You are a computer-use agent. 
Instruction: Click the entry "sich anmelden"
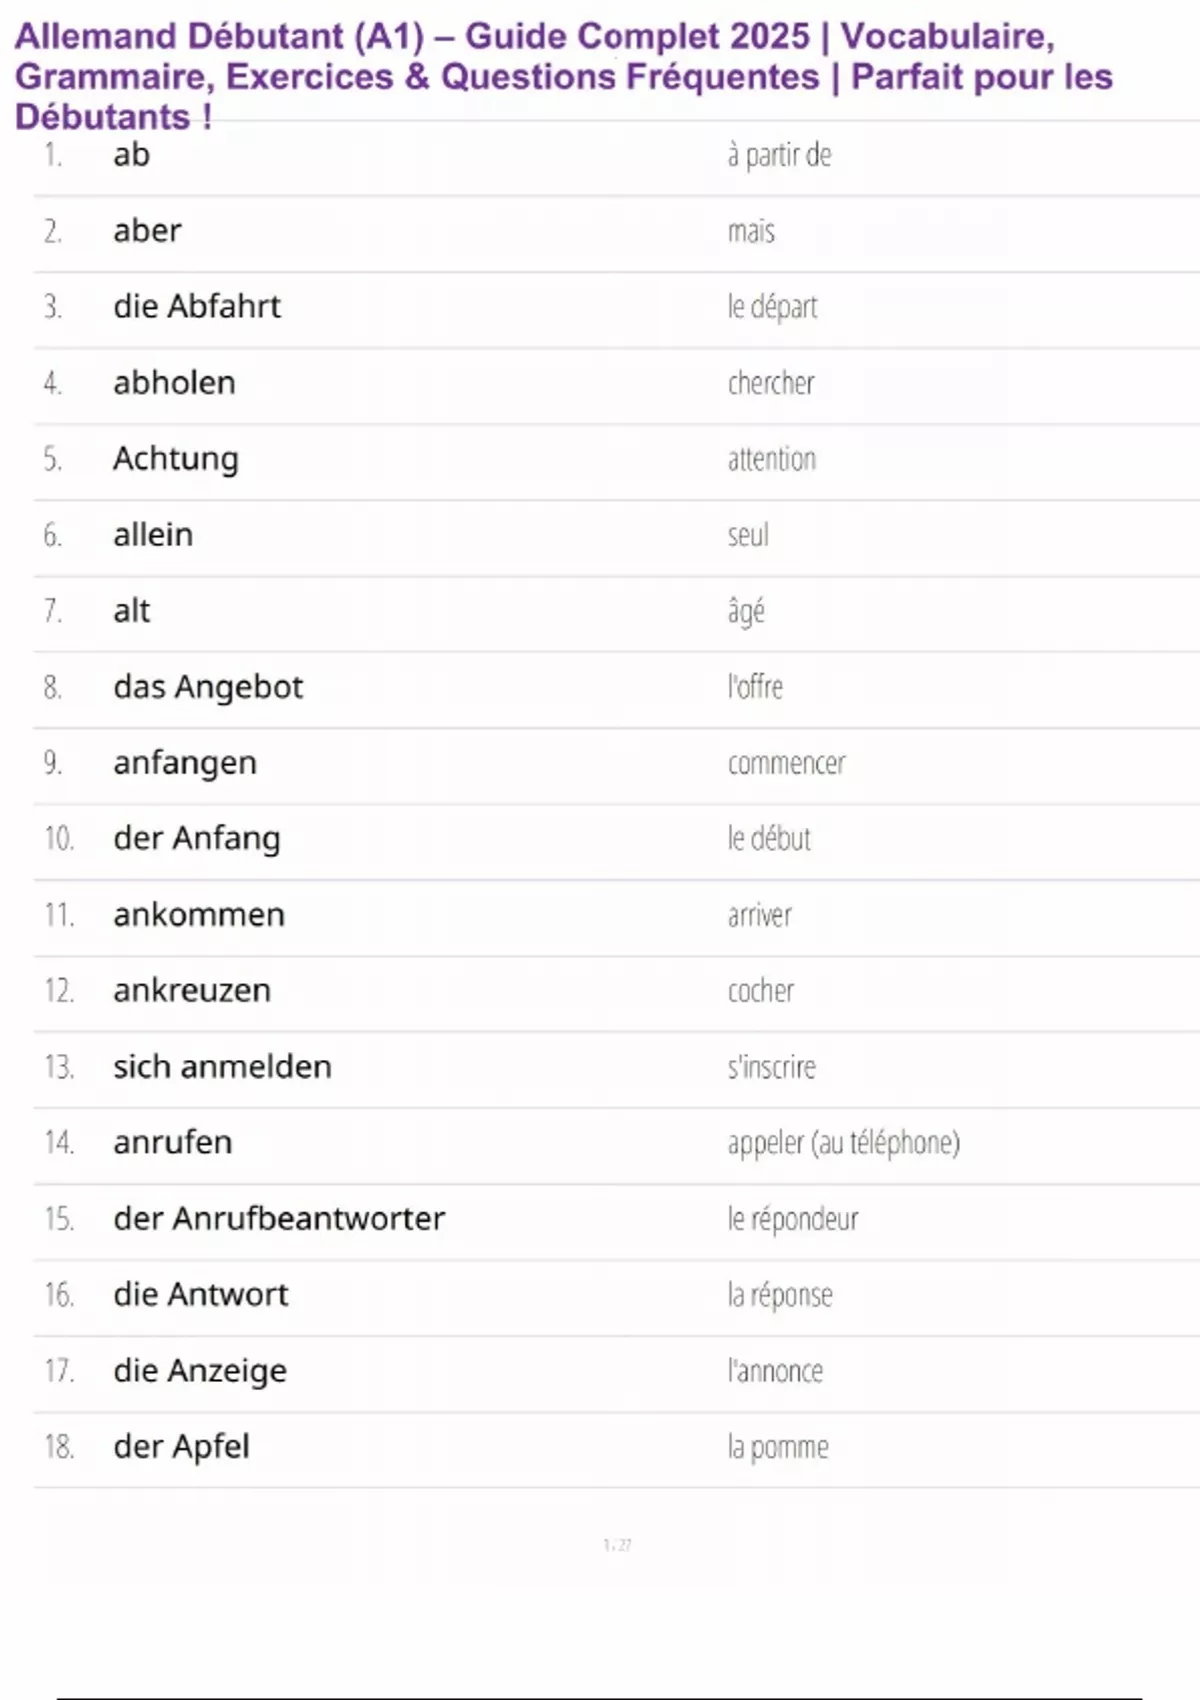tap(222, 1067)
